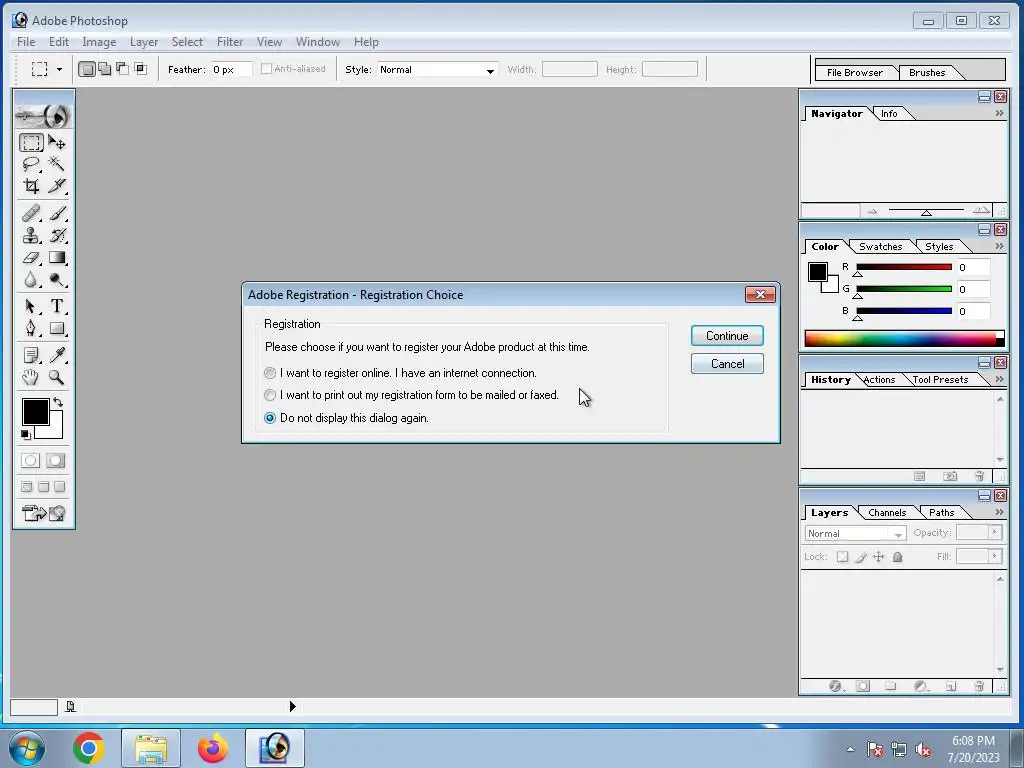This screenshot has height=768, width=1024.
Task: Select New selection mode button
Action: [x=87, y=69]
